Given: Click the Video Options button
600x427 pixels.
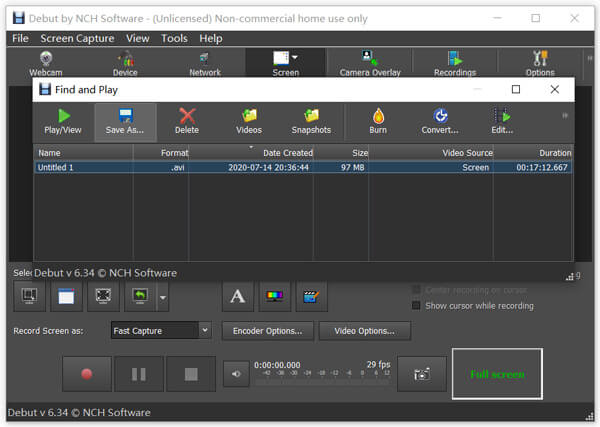Looking at the screenshot, I should [365, 331].
